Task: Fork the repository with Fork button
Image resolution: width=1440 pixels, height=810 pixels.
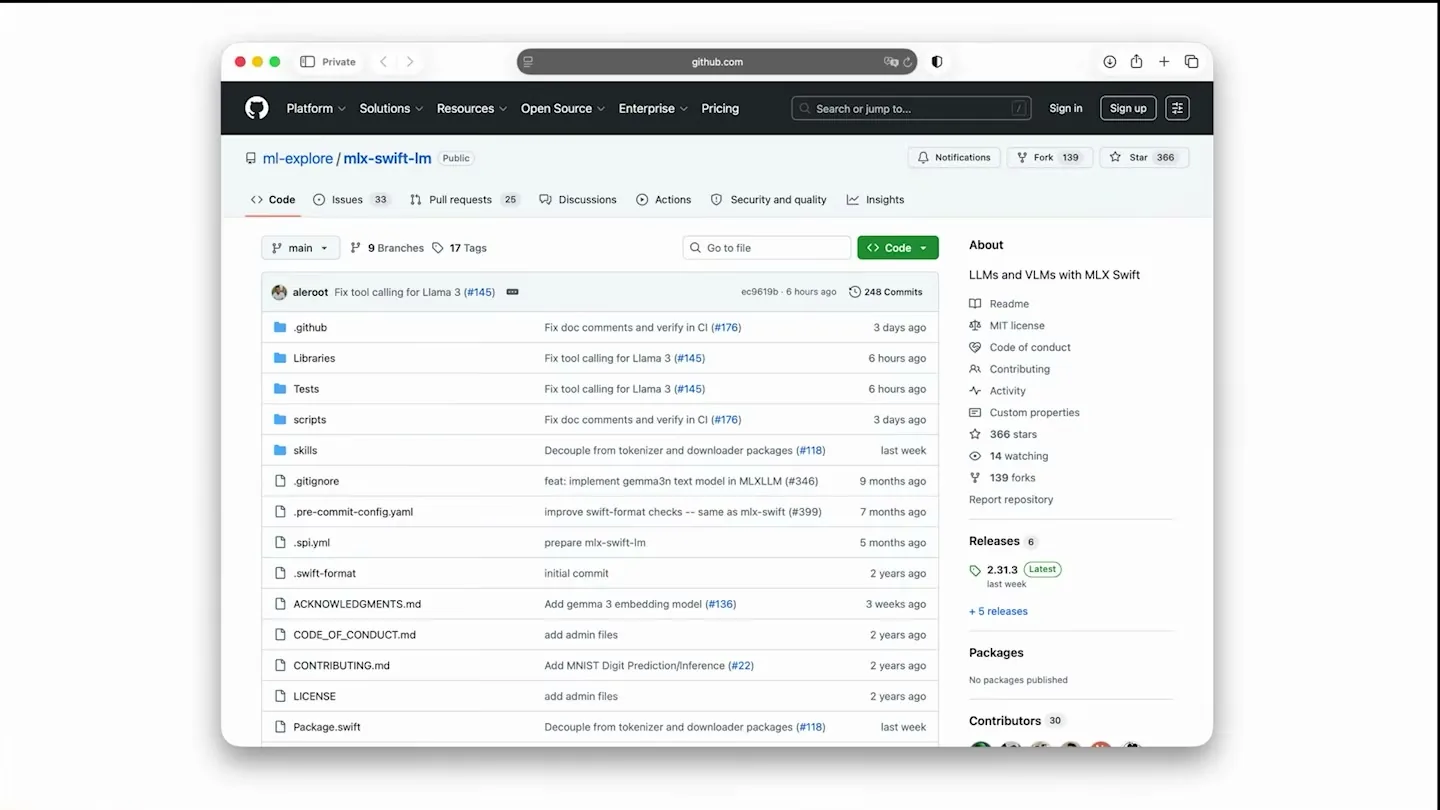Action: pos(1049,158)
